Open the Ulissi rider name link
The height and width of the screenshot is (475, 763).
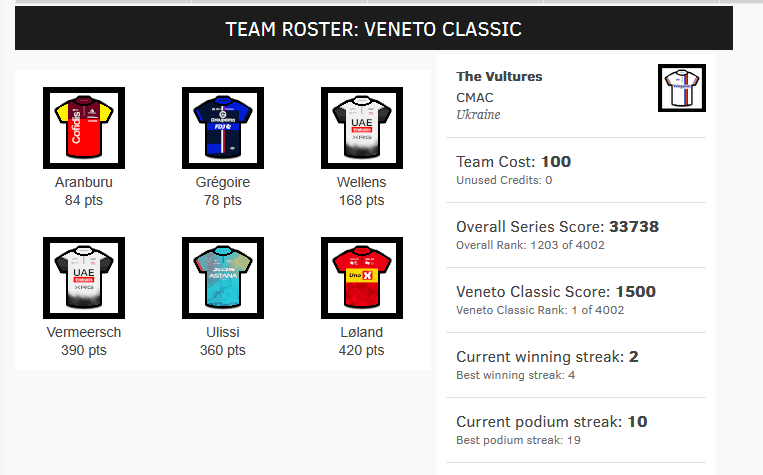223,332
